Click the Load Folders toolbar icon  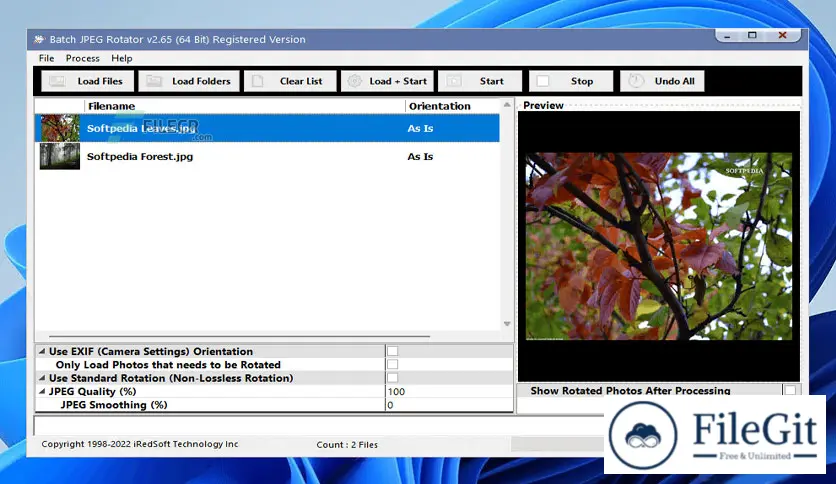click(x=153, y=81)
